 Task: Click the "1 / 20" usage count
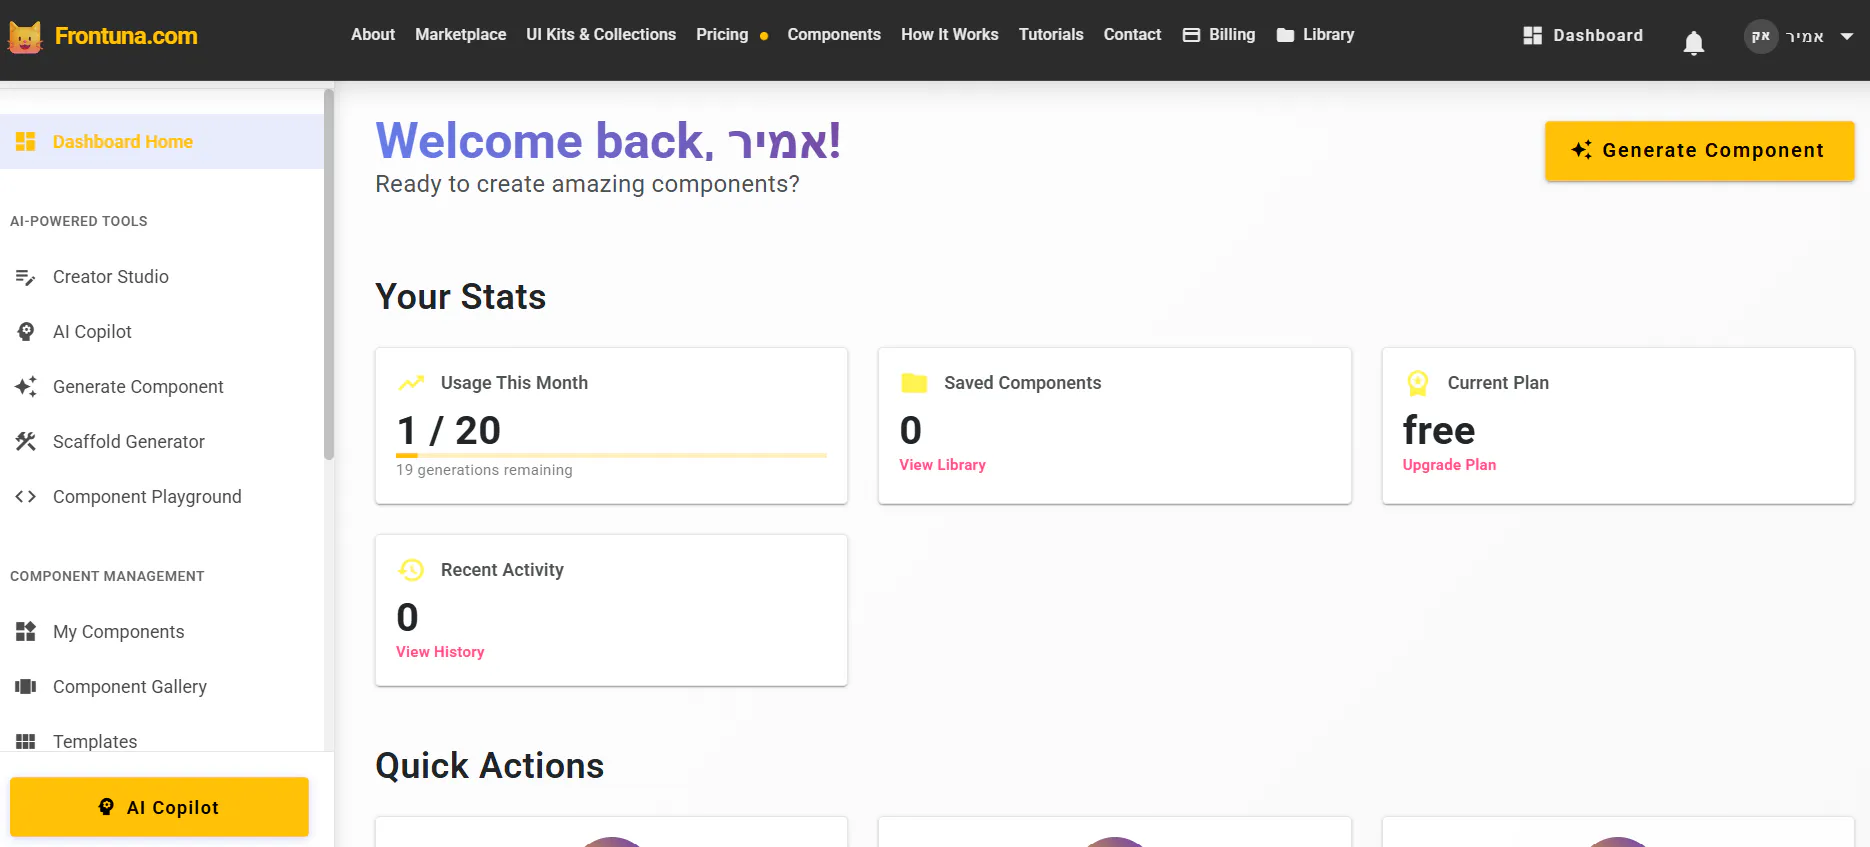point(449,431)
